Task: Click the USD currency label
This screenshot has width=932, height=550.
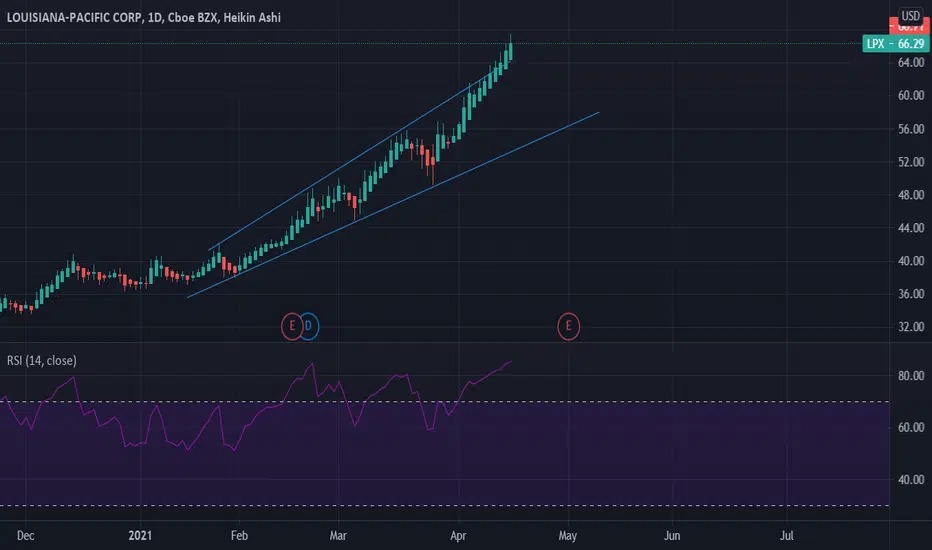Action: pyautogui.click(x=910, y=16)
